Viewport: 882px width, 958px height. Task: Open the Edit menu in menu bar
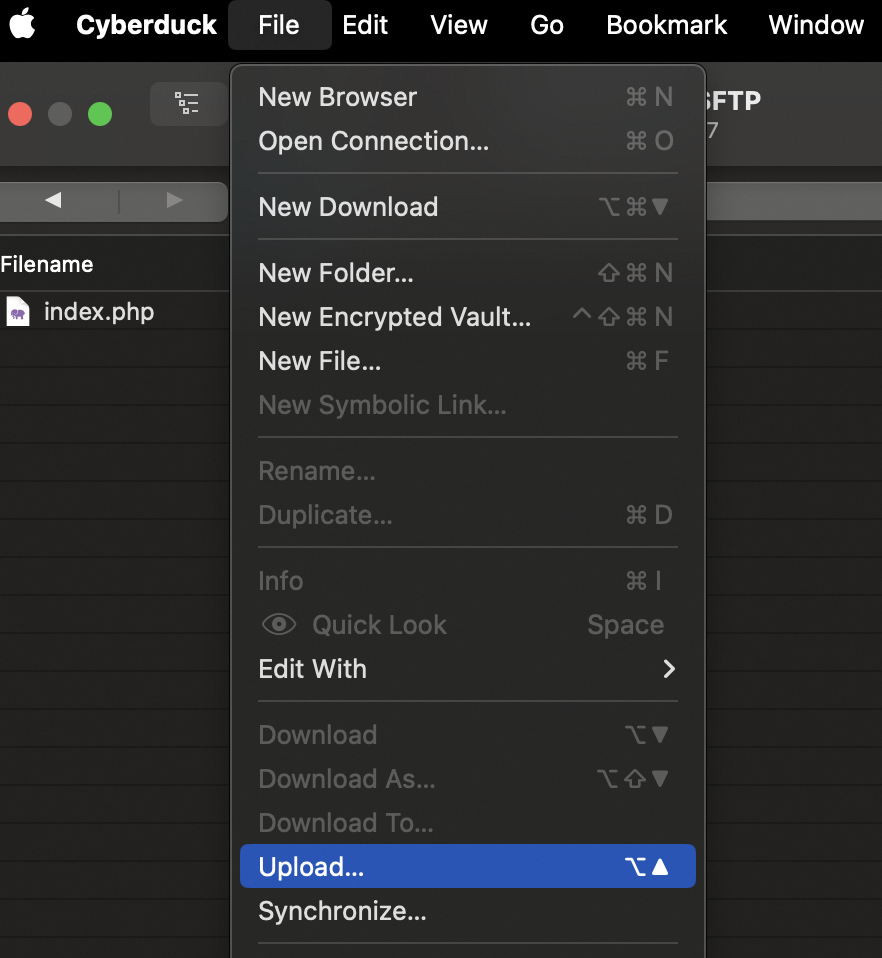click(365, 25)
